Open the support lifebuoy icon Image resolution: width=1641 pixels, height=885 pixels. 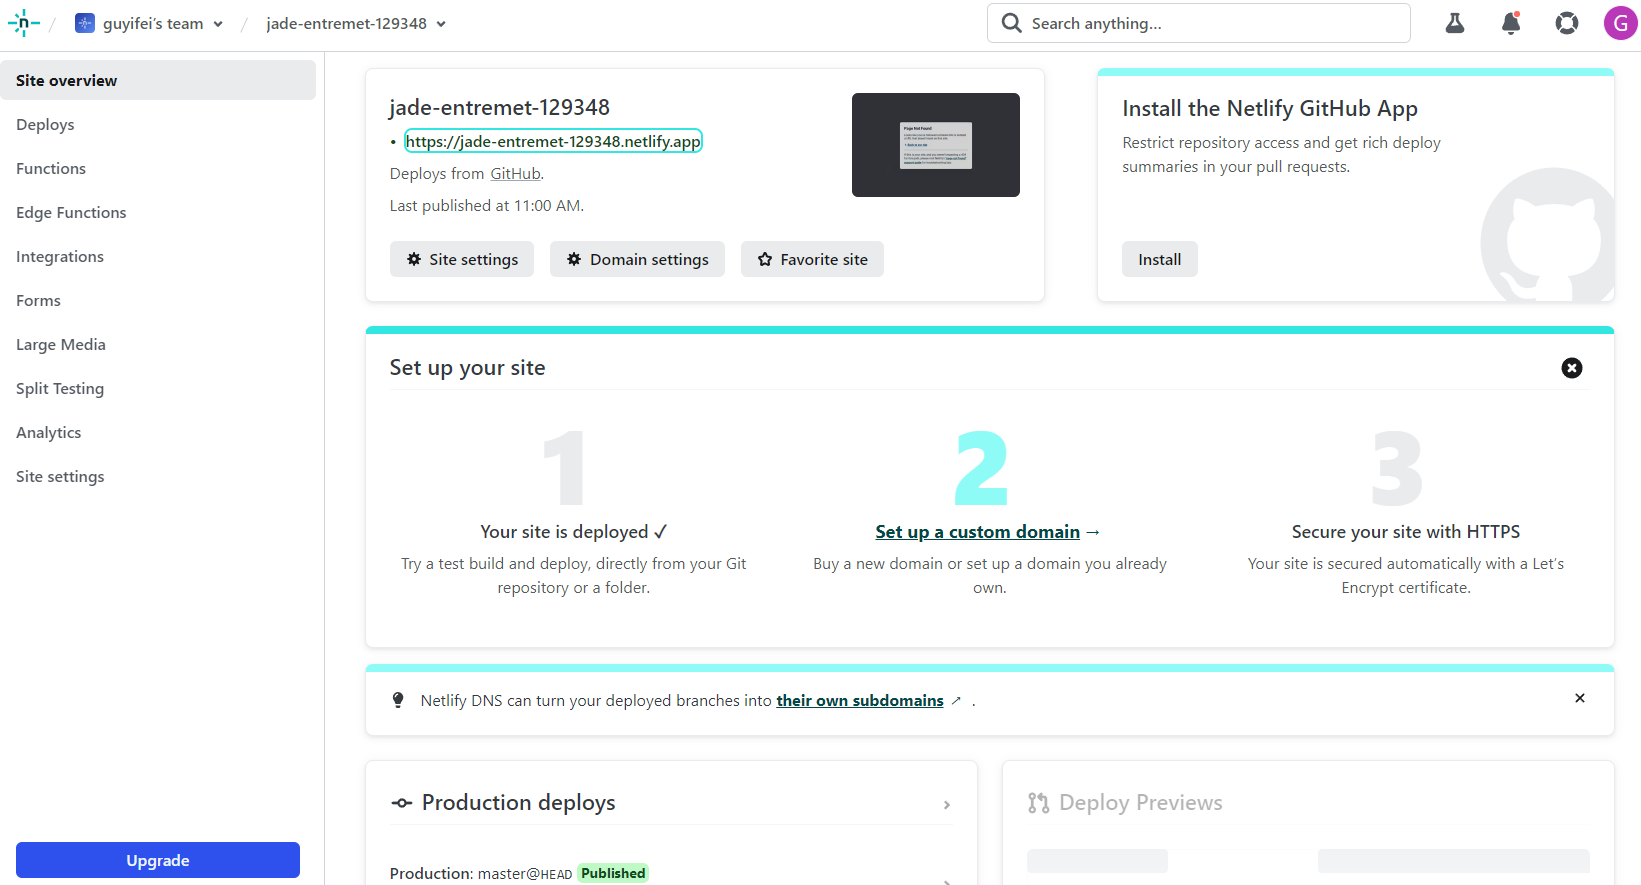[x=1567, y=23]
